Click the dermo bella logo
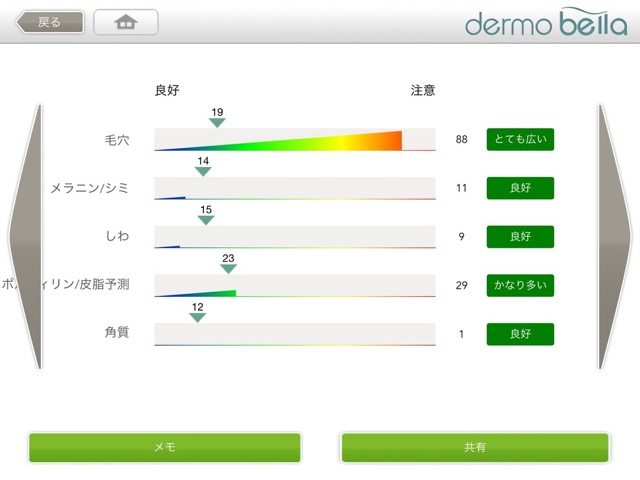Image resolution: width=640 pixels, height=480 pixels. (x=547, y=22)
